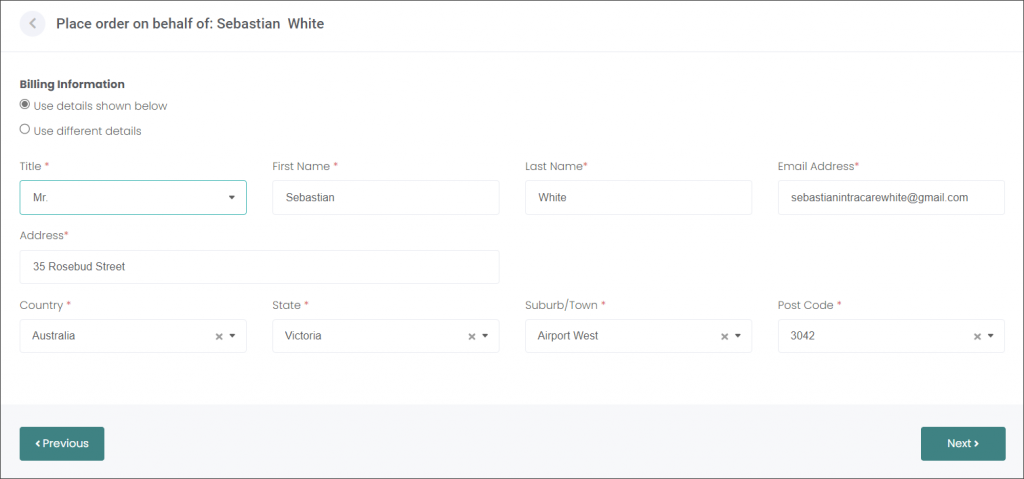Clear the Country selection with its x icon
The image size is (1024, 479).
[x=219, y=337]
